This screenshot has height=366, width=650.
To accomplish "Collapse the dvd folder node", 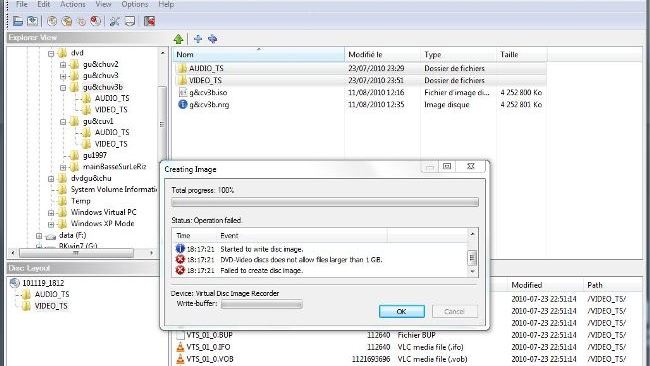I will point(51,53).
